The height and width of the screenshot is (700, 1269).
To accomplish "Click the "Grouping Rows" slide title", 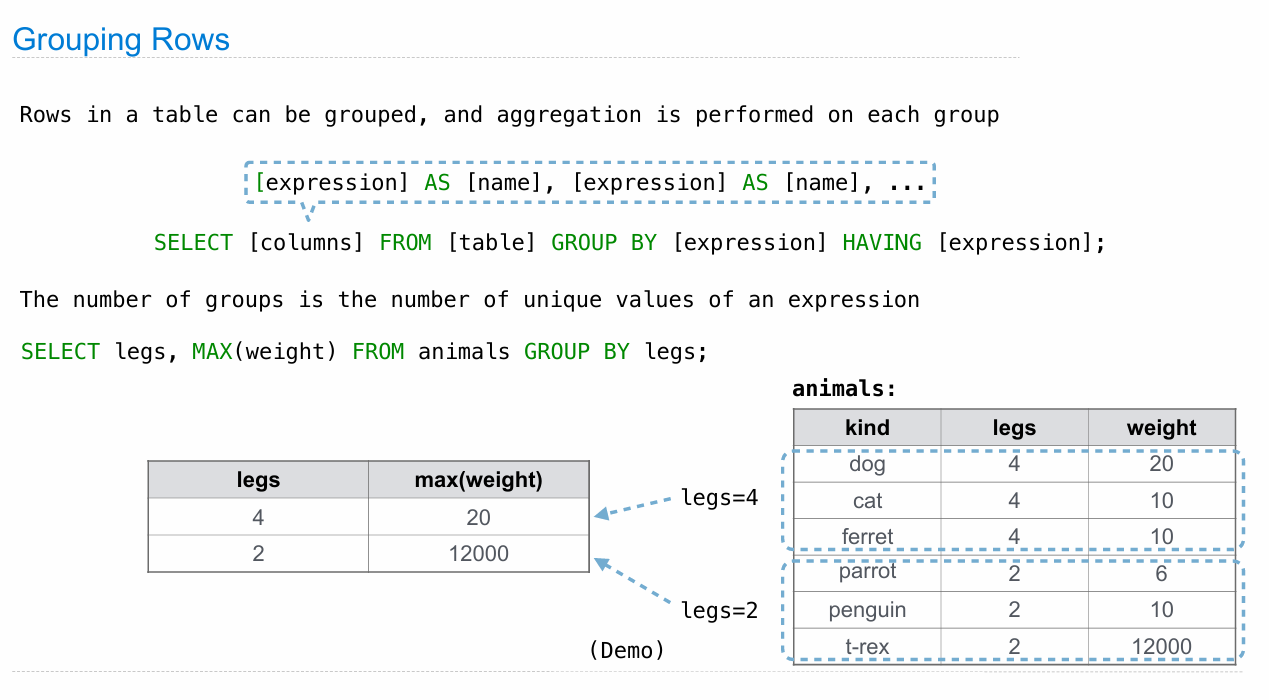I will (121, 40).
